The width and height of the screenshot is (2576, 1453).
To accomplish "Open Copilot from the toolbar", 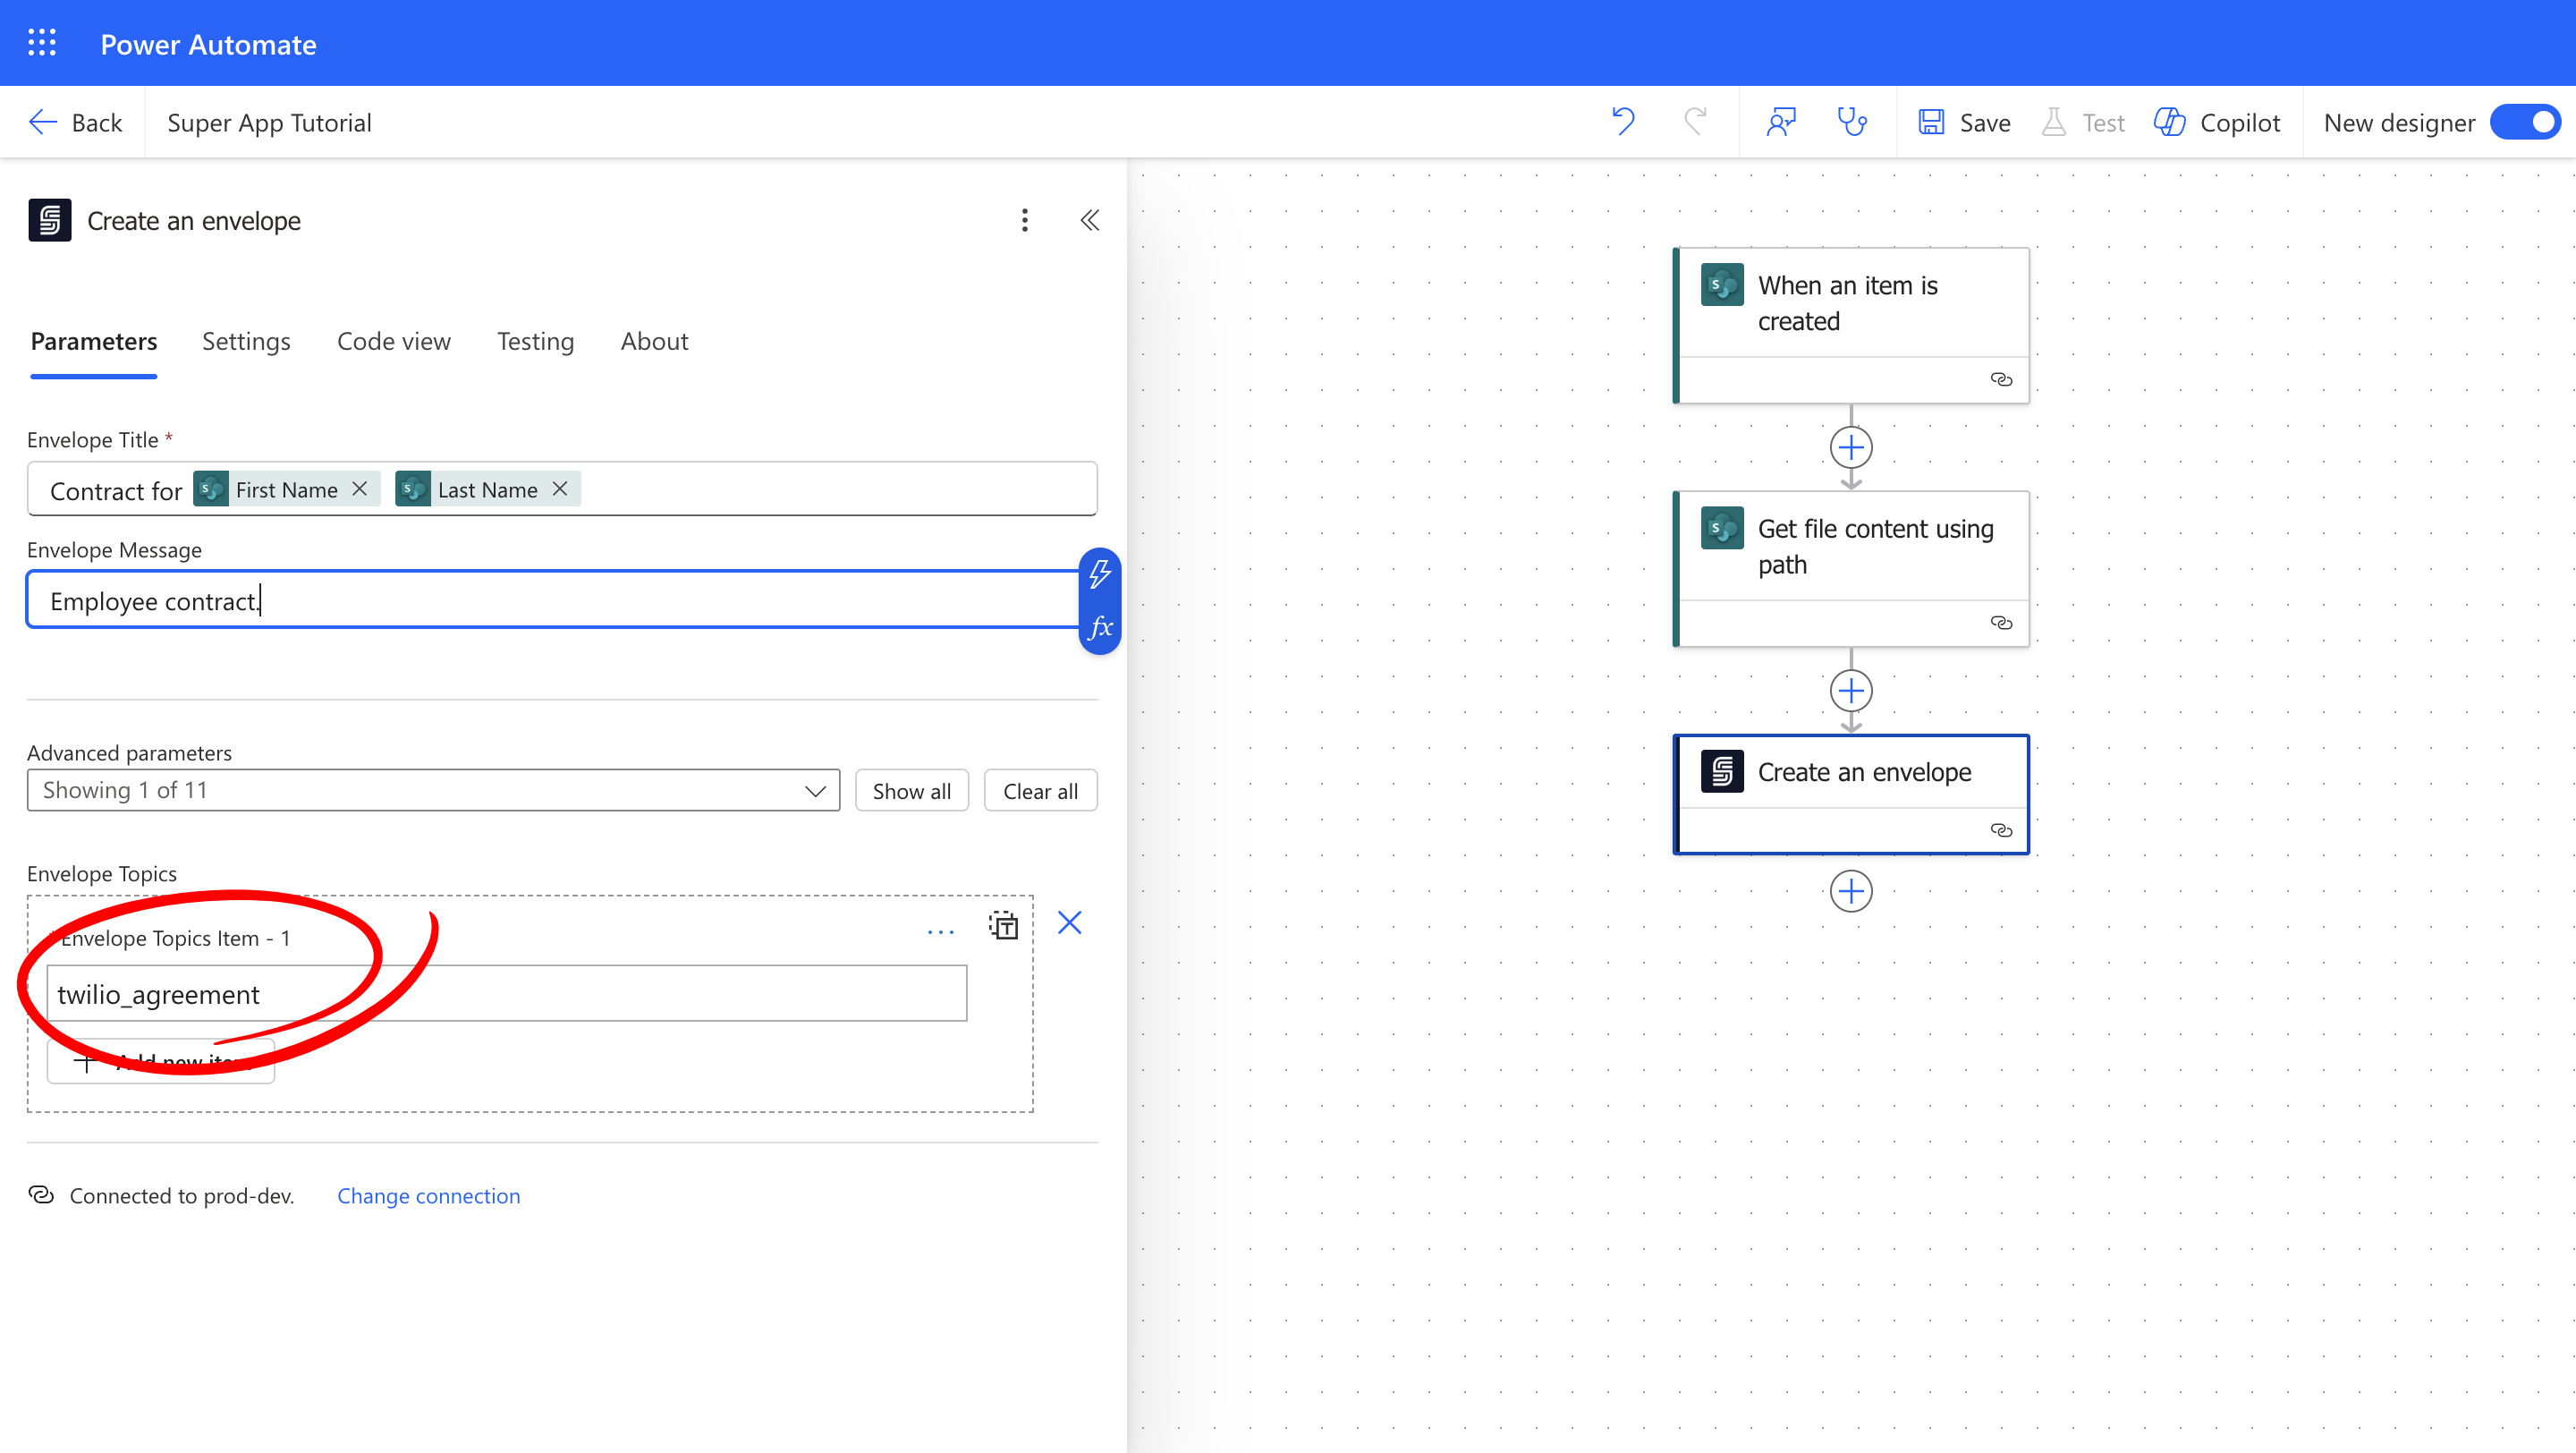I will point(2217,121).
